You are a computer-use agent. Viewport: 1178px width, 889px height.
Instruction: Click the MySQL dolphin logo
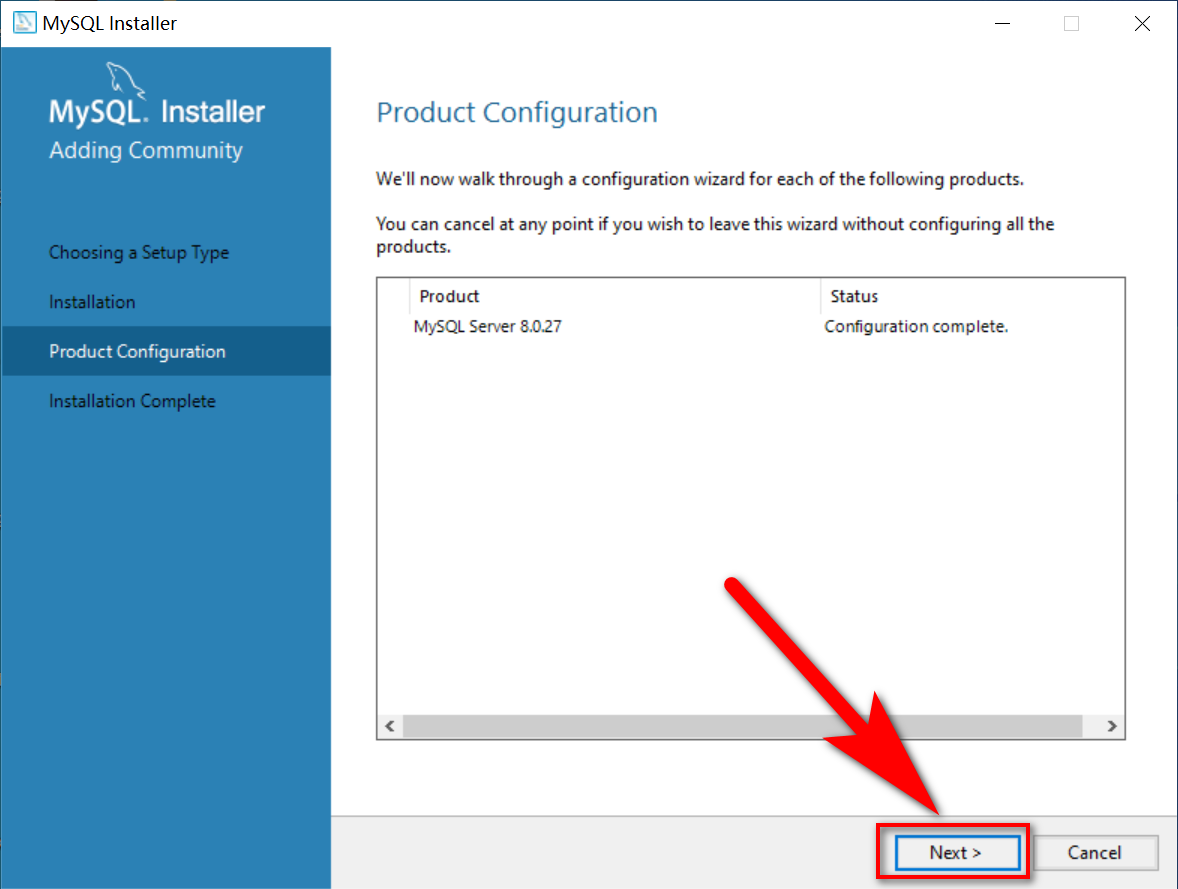[125, 80]
